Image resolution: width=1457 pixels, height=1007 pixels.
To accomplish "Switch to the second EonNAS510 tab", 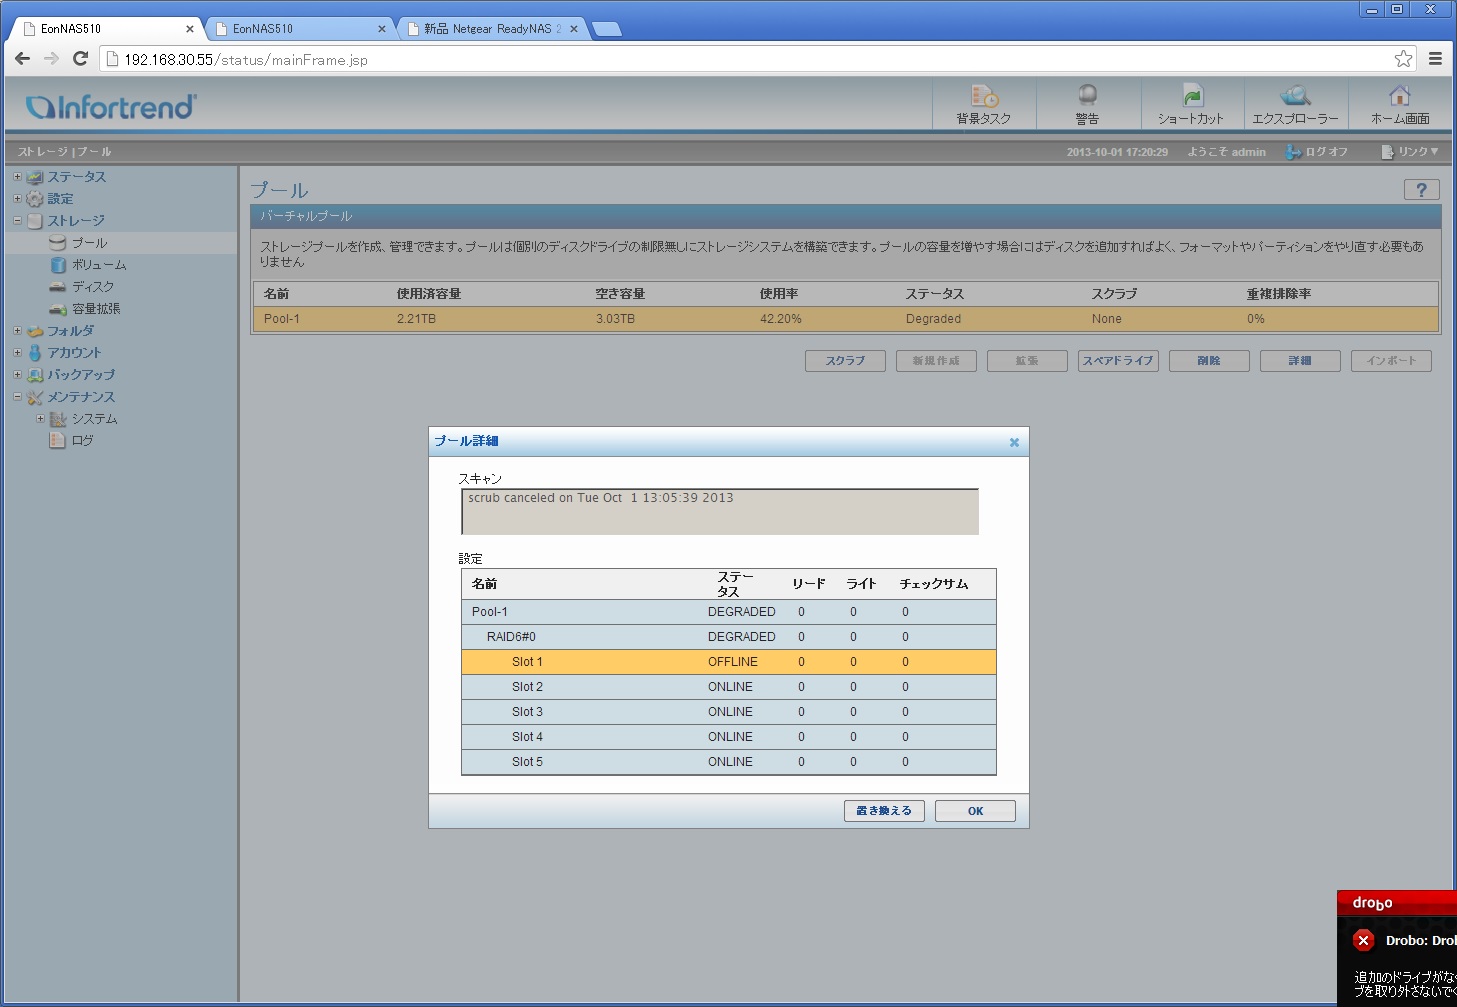I will coord(297,29).
